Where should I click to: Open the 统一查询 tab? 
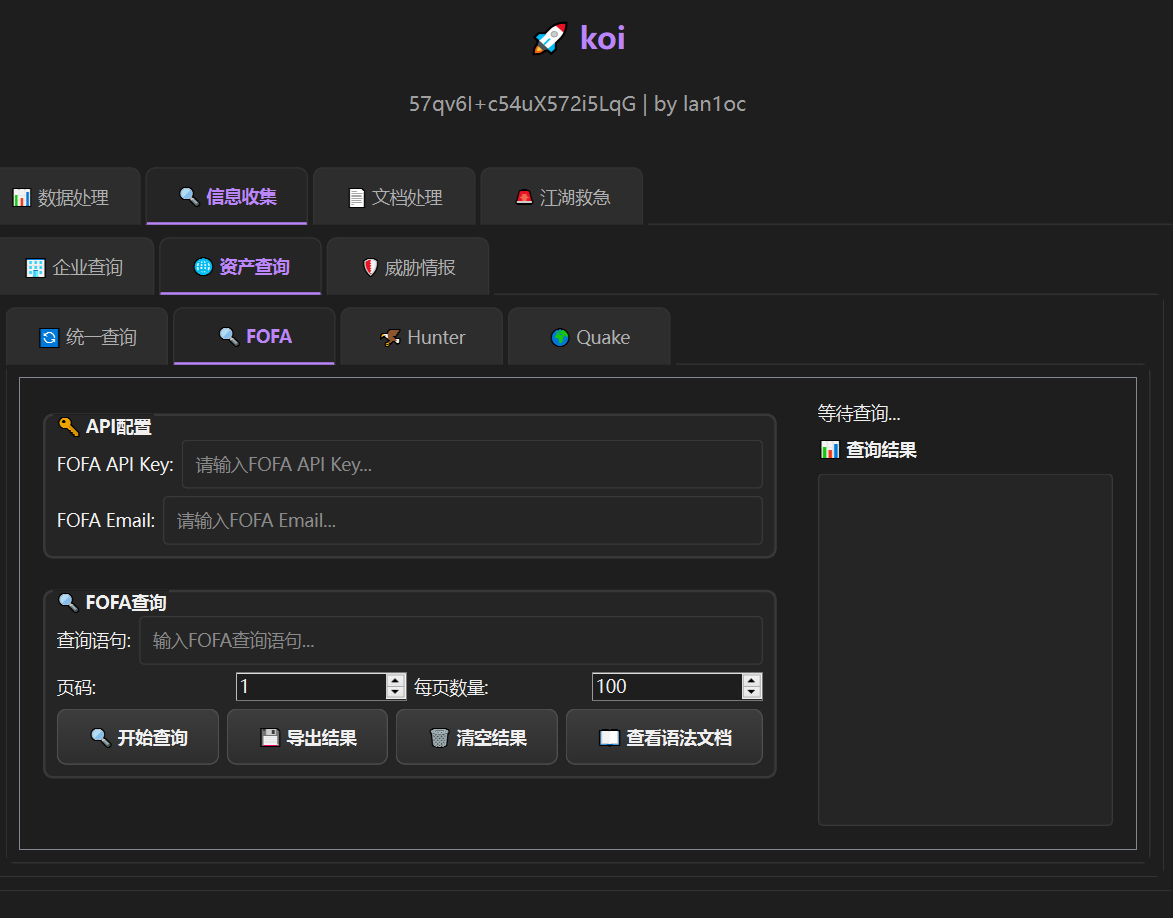(x=88, y=337)
